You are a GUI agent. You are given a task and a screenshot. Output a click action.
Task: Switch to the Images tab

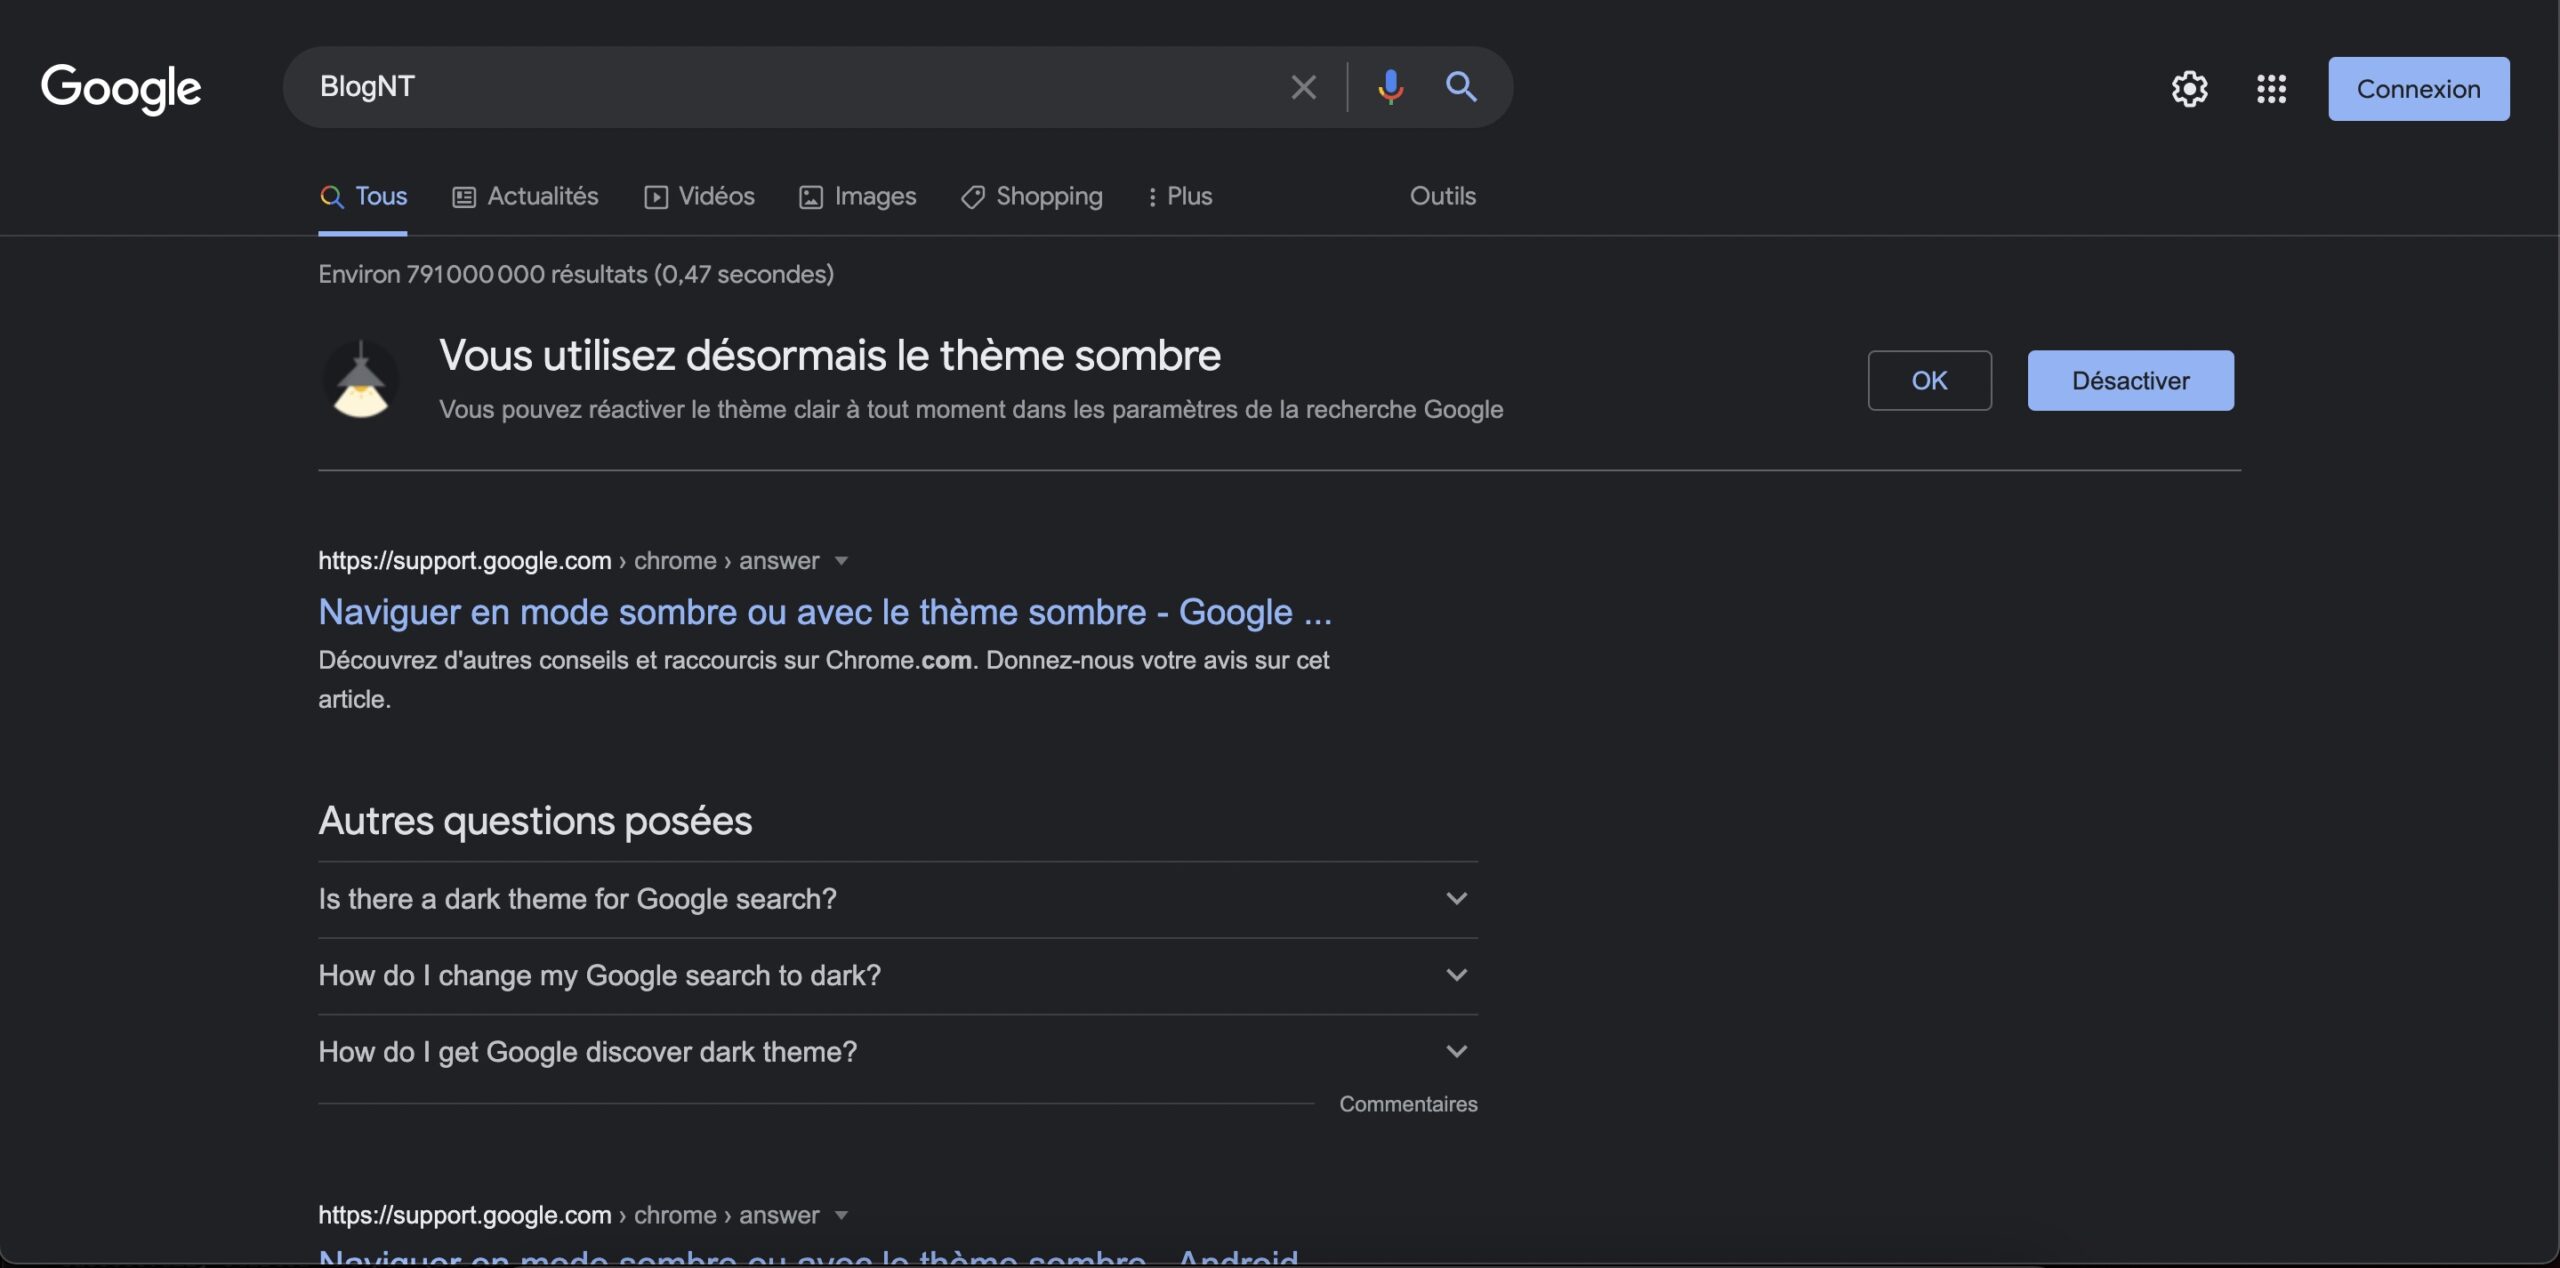pos(857,196)
